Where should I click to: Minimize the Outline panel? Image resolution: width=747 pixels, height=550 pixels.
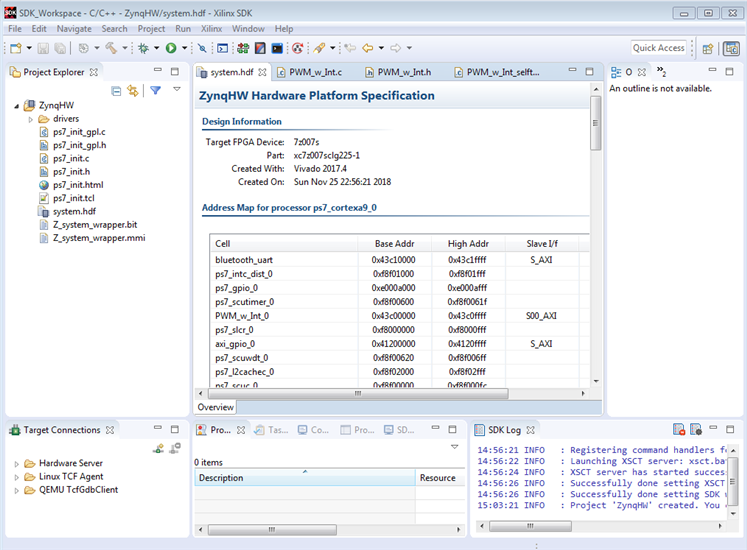[x=712, y=70]
